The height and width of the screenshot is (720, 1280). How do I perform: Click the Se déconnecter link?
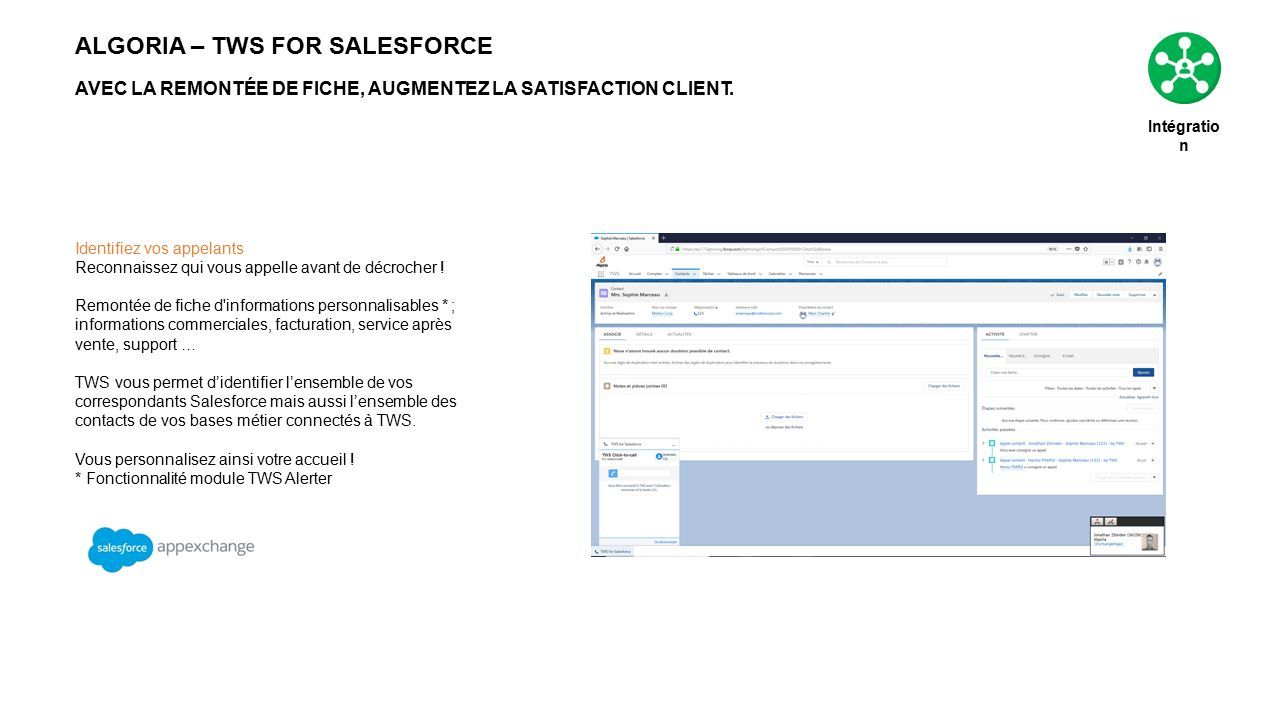[x=665, y=542]
